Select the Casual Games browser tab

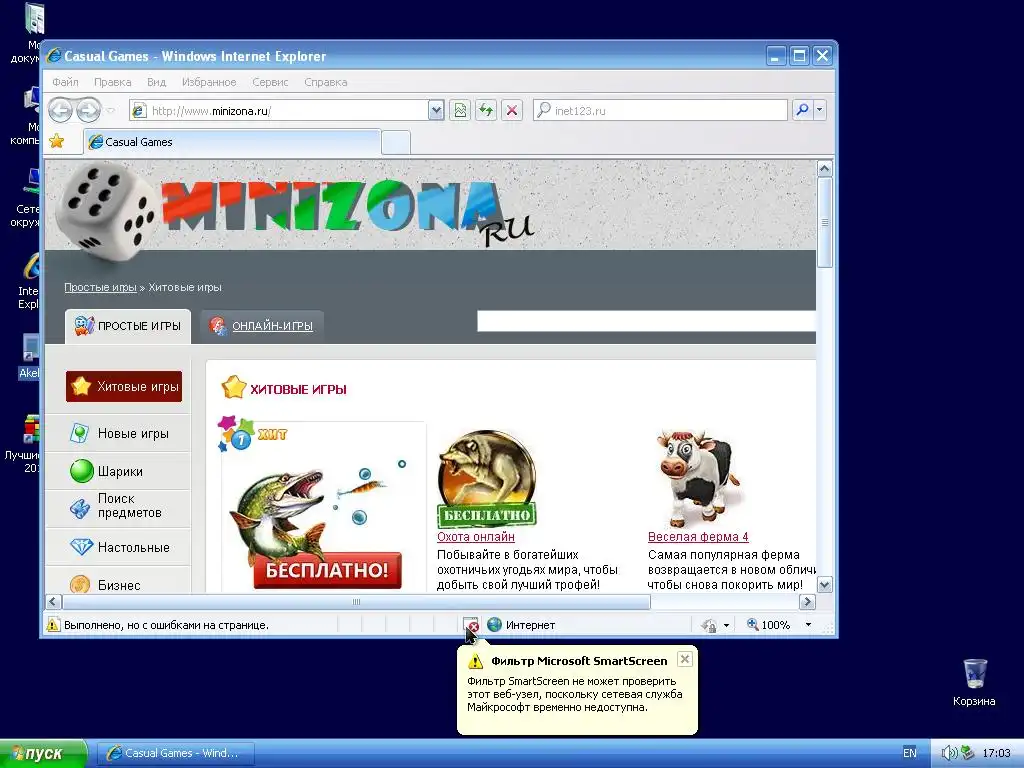(x=232, y=142)
